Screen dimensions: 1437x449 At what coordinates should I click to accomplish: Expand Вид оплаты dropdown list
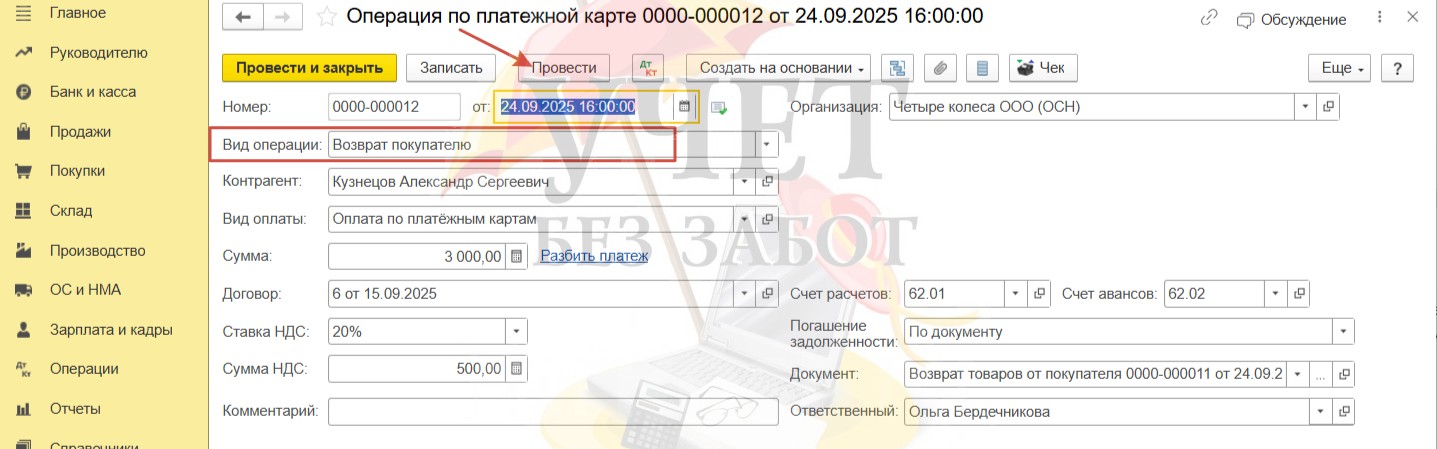[744, 219]
